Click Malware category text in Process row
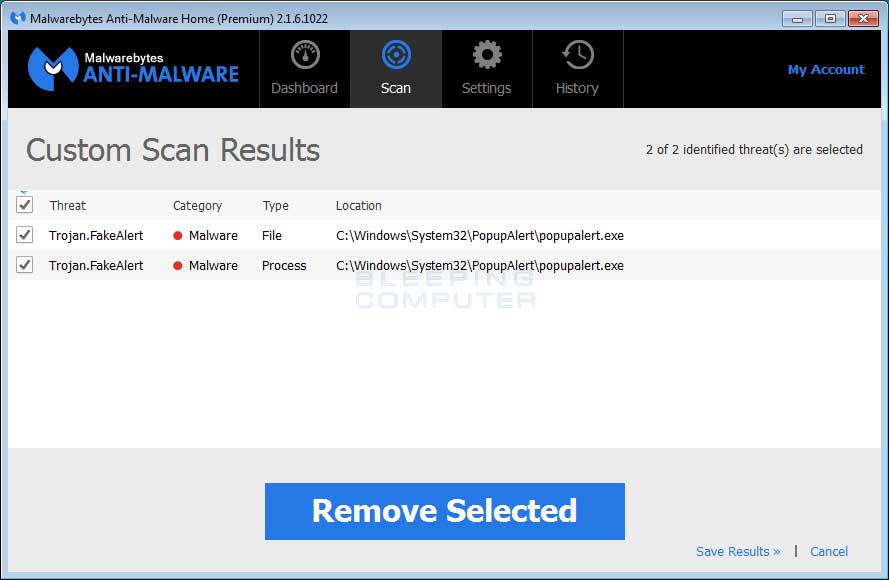Screen dimensions: 889x580 pyautogui.click(x=213, y=265)
